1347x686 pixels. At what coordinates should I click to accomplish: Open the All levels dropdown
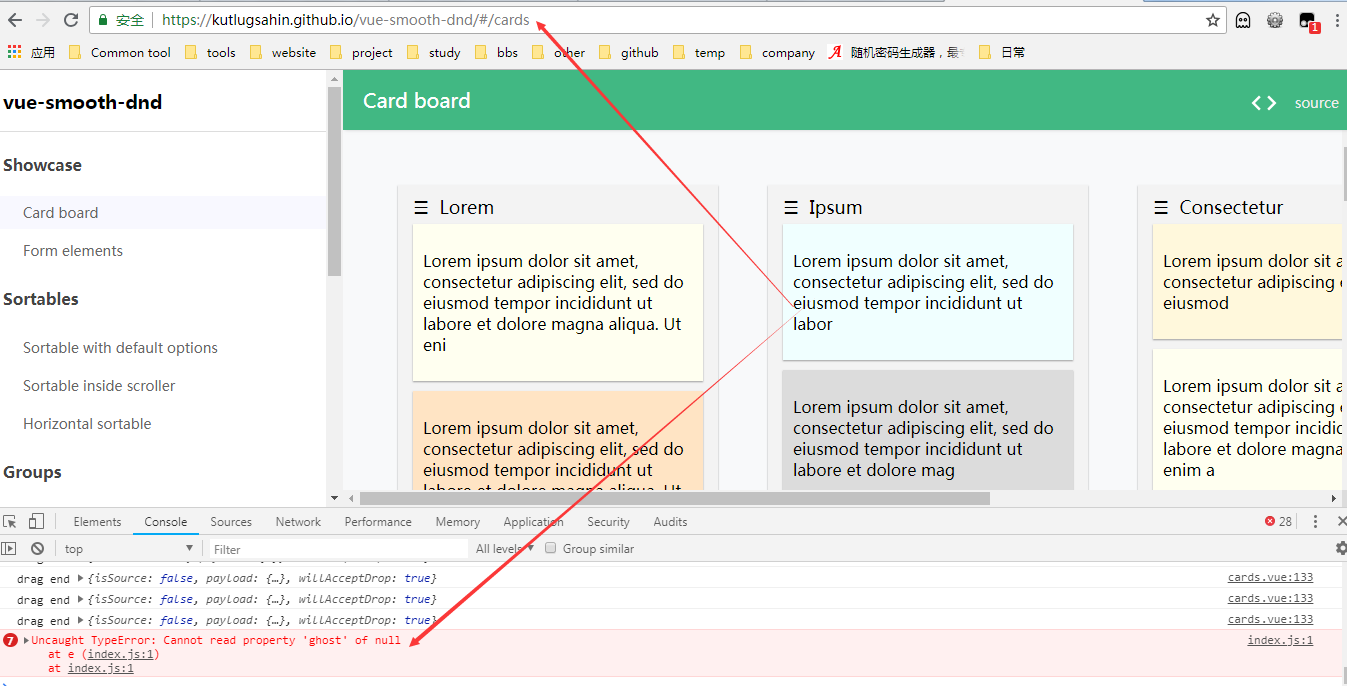coord(505,548)
